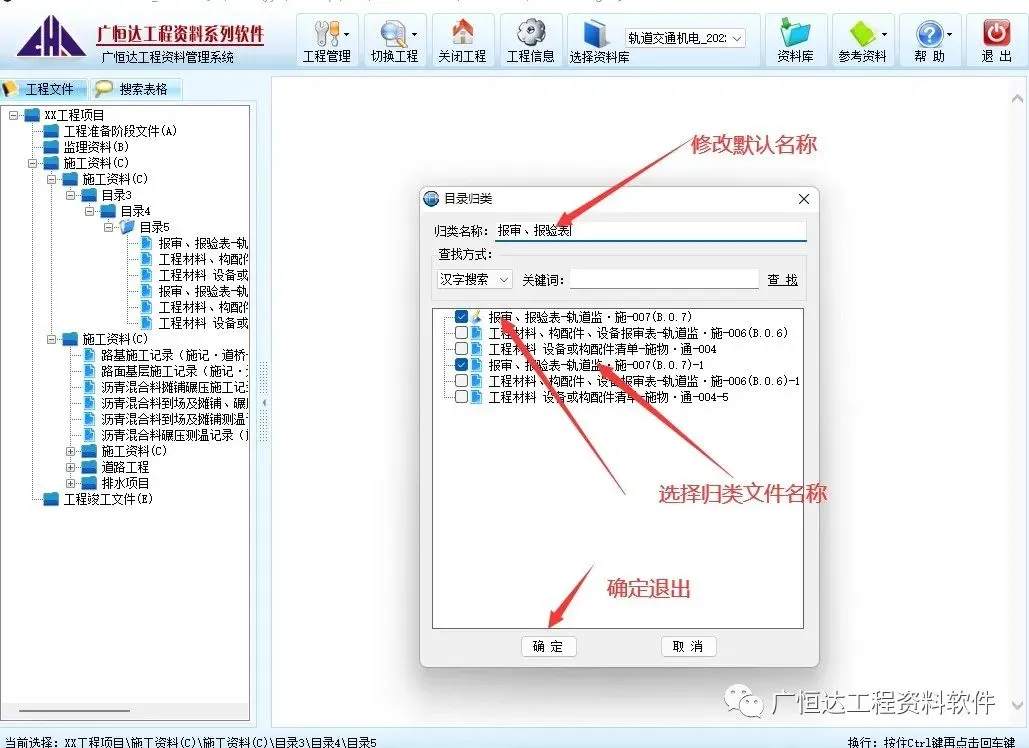1029x748 pixels.
Task: Click the 选择资料库 book icon
Action: 597,33
